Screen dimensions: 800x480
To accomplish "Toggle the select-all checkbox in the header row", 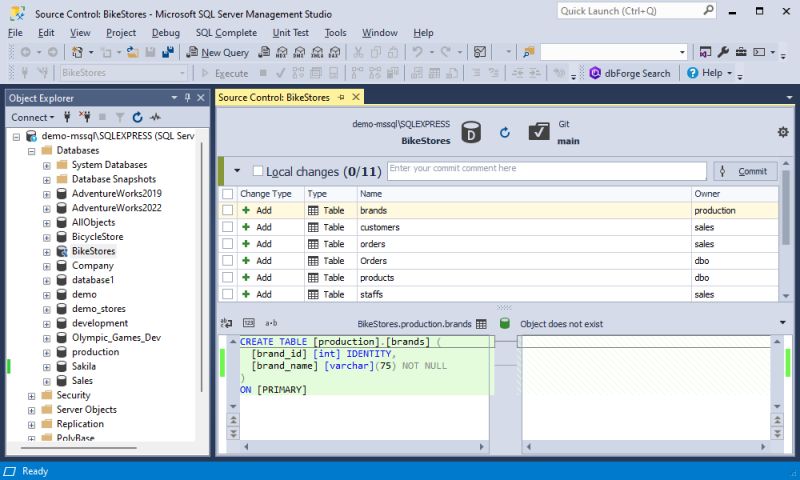I will [228, 194].
